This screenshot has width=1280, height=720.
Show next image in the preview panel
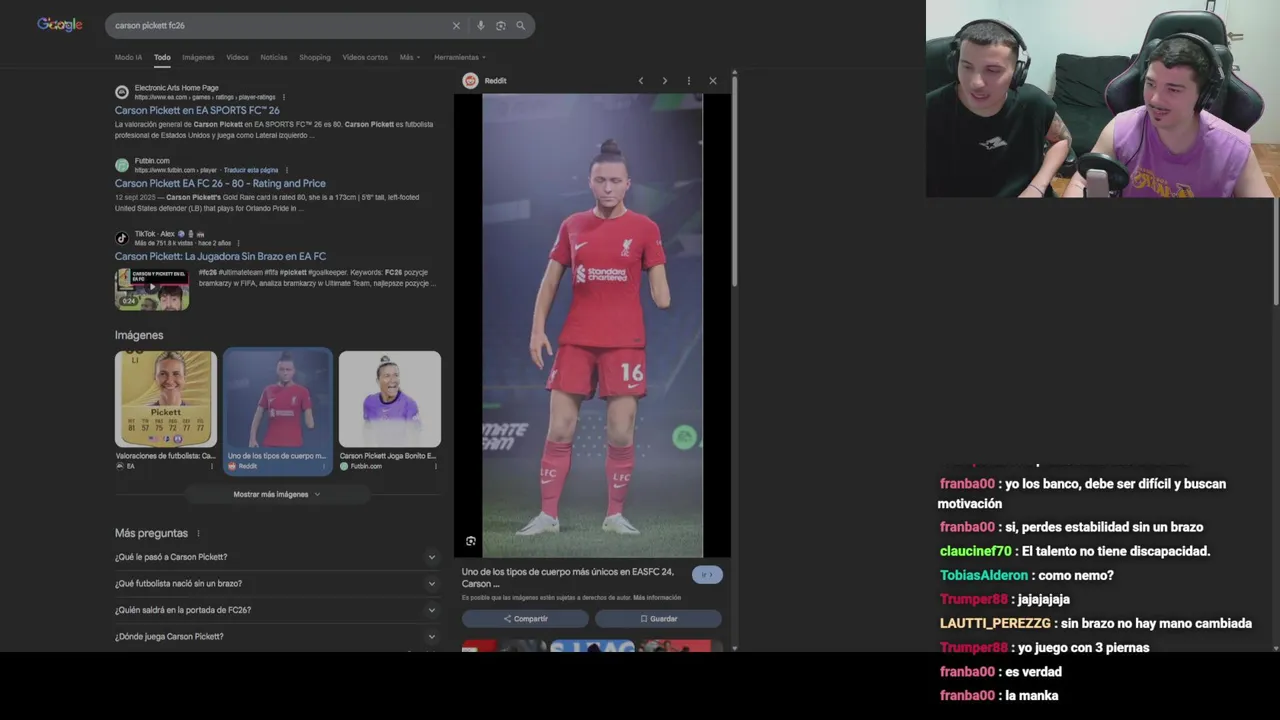[665, 81]
